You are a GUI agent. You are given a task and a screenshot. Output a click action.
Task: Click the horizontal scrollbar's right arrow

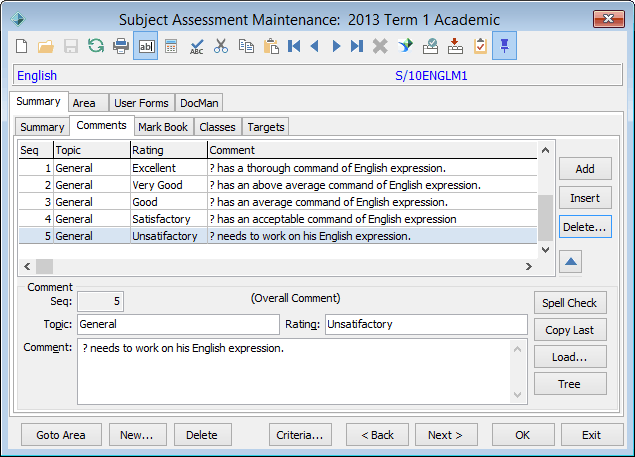tap(528, 266)
